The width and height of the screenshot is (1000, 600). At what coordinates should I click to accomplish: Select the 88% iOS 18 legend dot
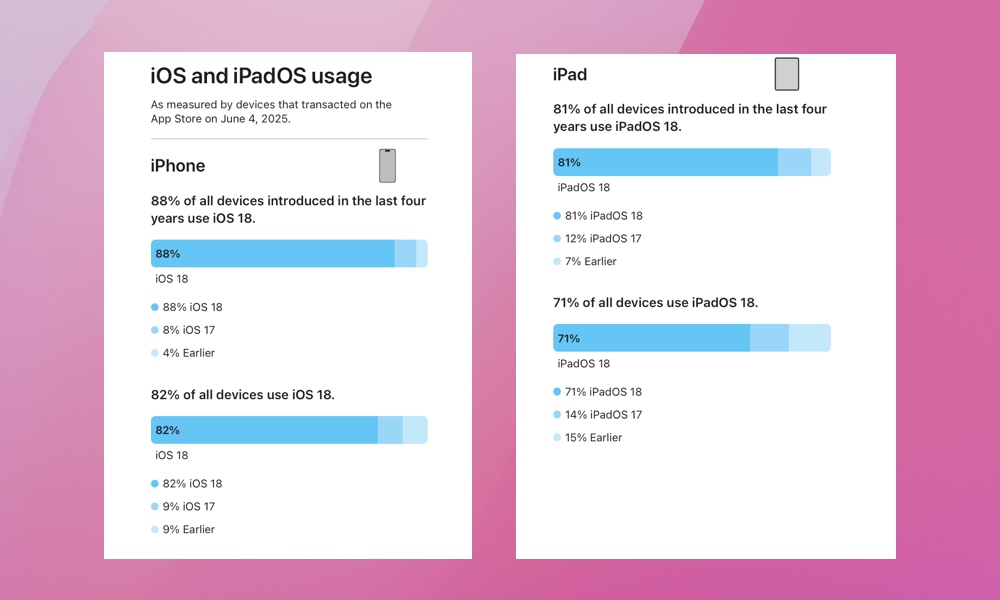coord(154,307)
